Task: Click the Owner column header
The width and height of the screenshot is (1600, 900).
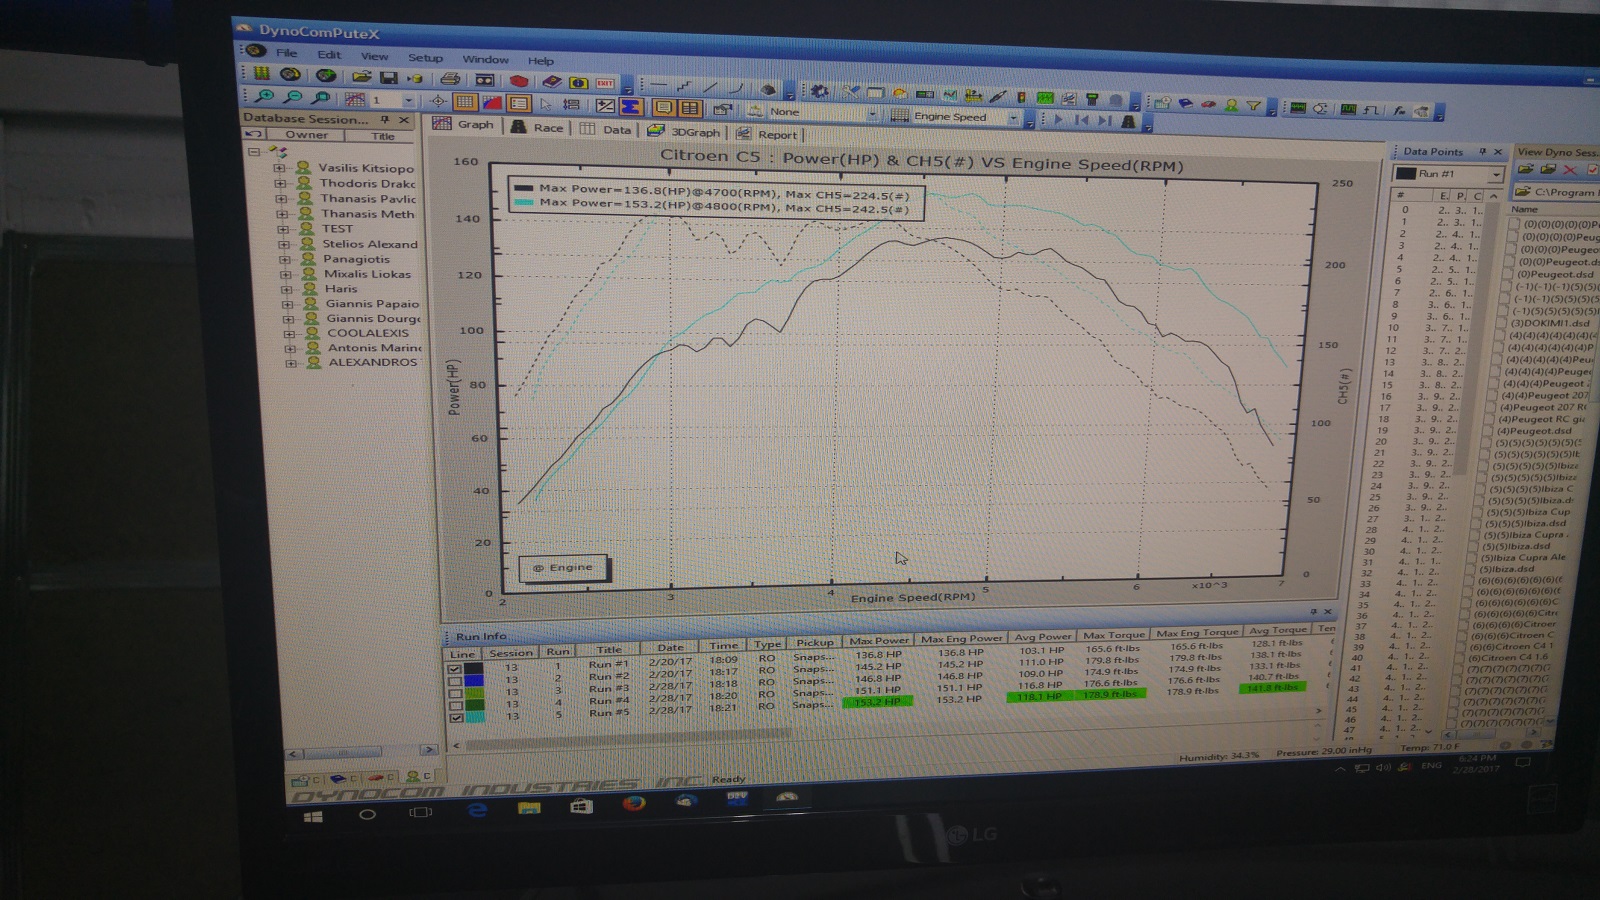Action: (306, 135)
